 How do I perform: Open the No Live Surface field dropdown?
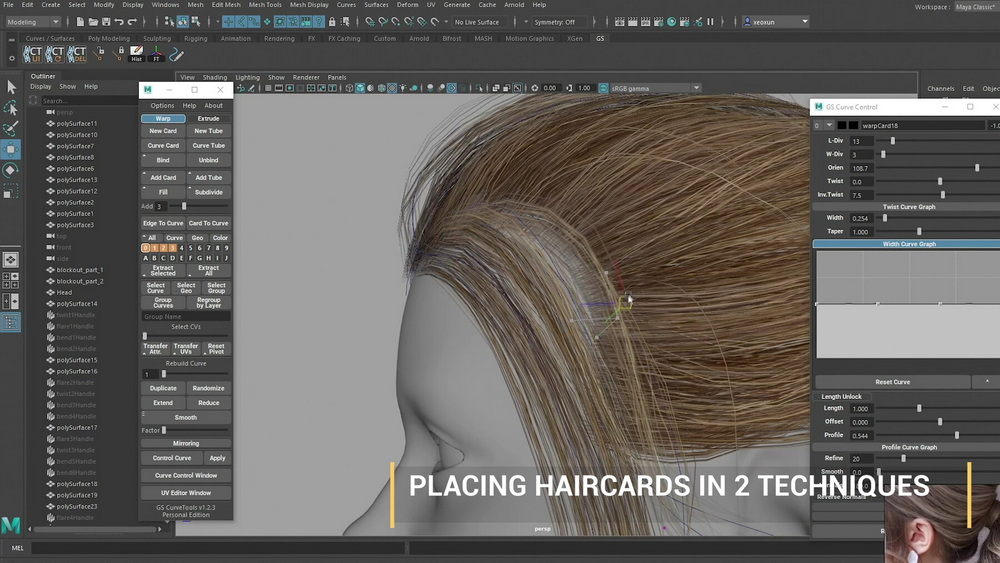coord(480,22)
